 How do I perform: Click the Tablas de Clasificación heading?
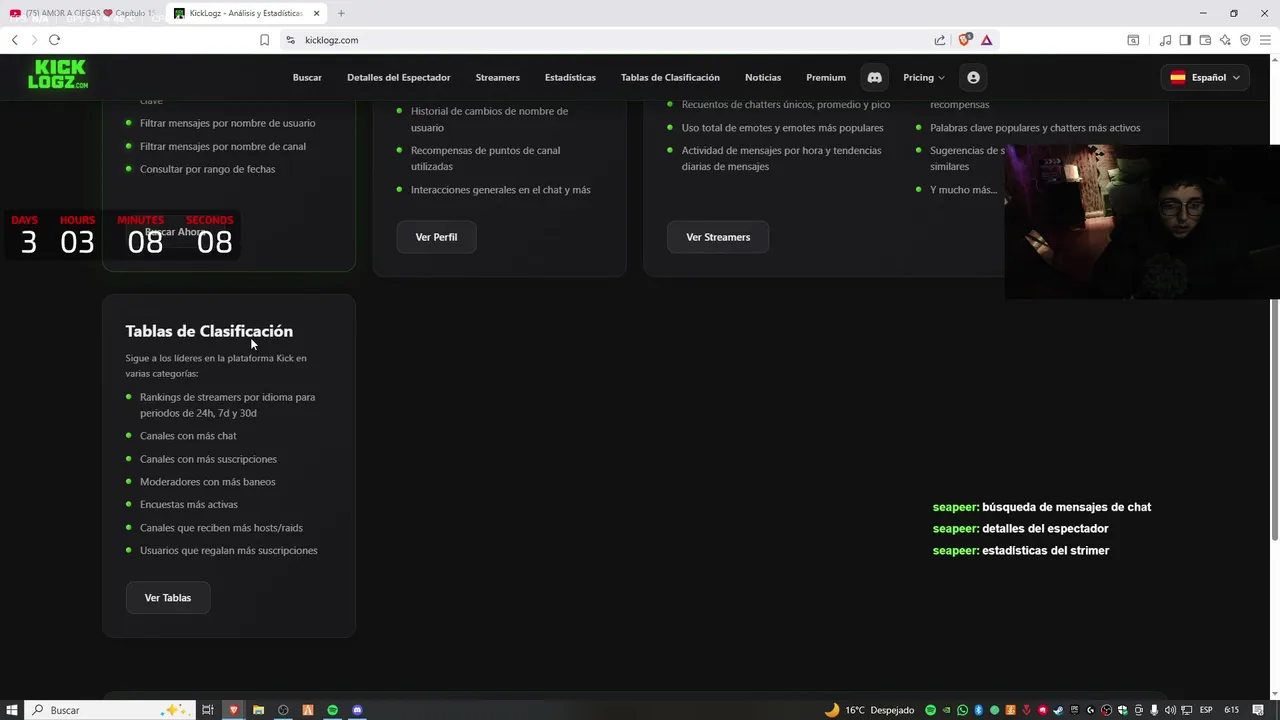pos(209,331)
